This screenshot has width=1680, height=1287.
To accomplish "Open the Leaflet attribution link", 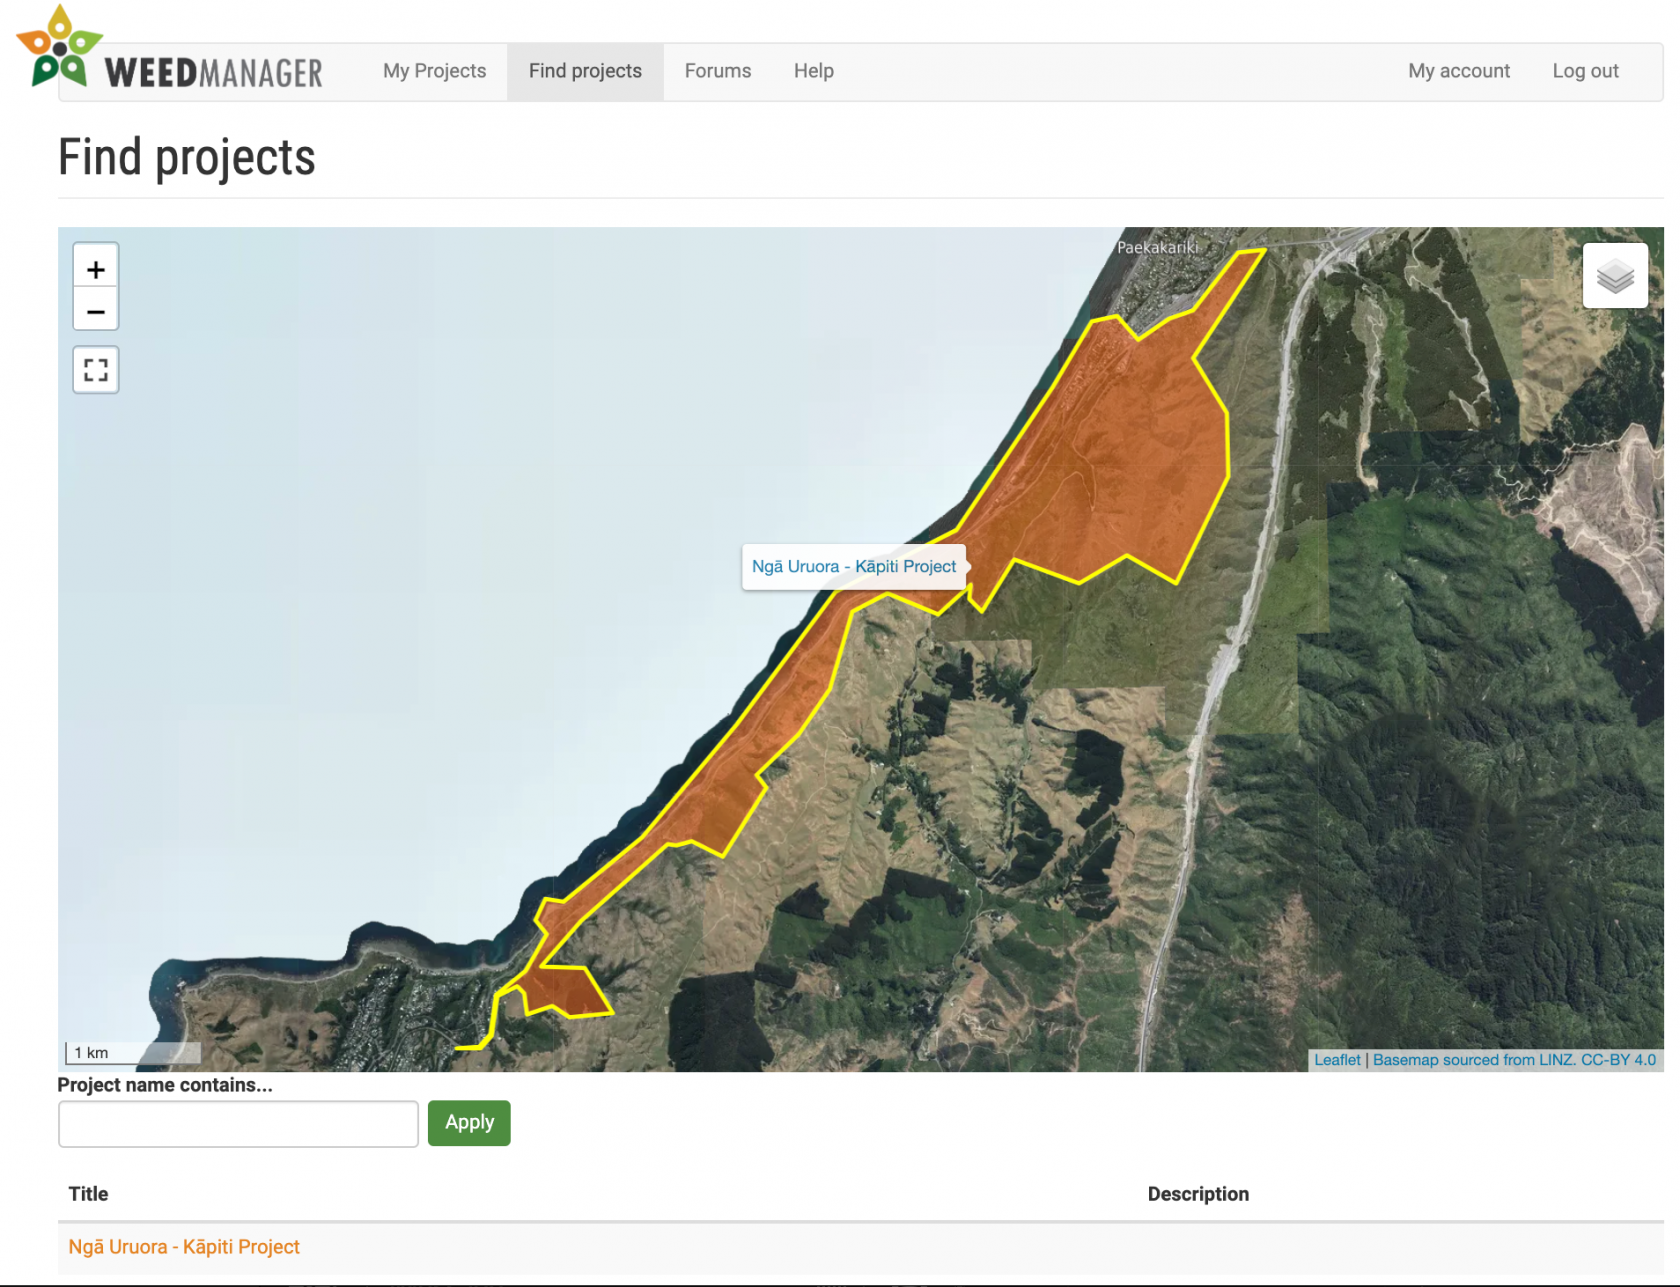I will (1337, 1060).
